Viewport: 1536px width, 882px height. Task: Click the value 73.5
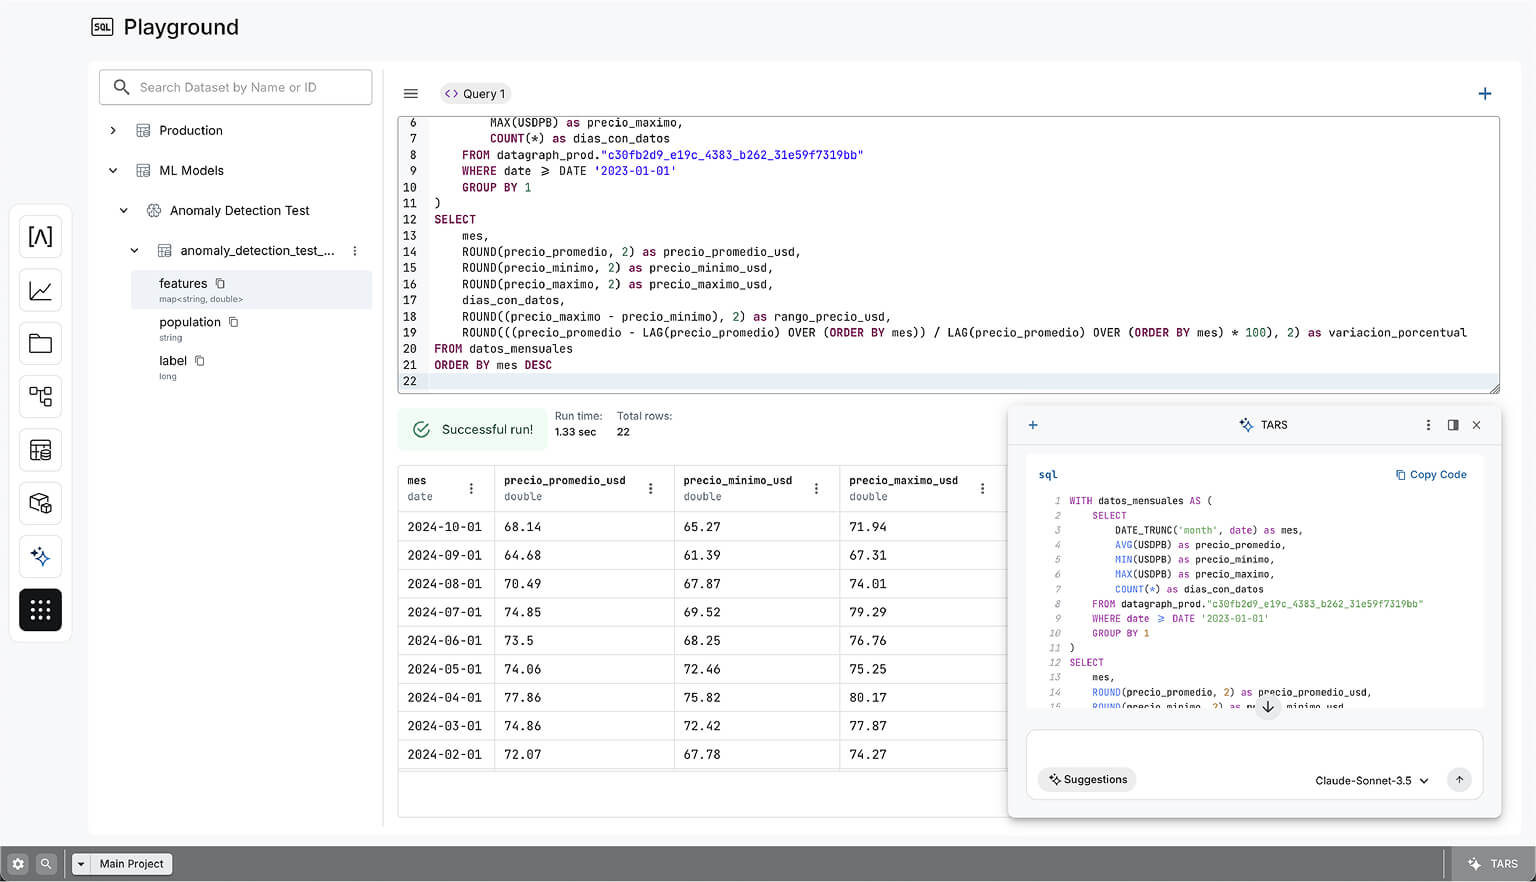click(x=519, y=641)
